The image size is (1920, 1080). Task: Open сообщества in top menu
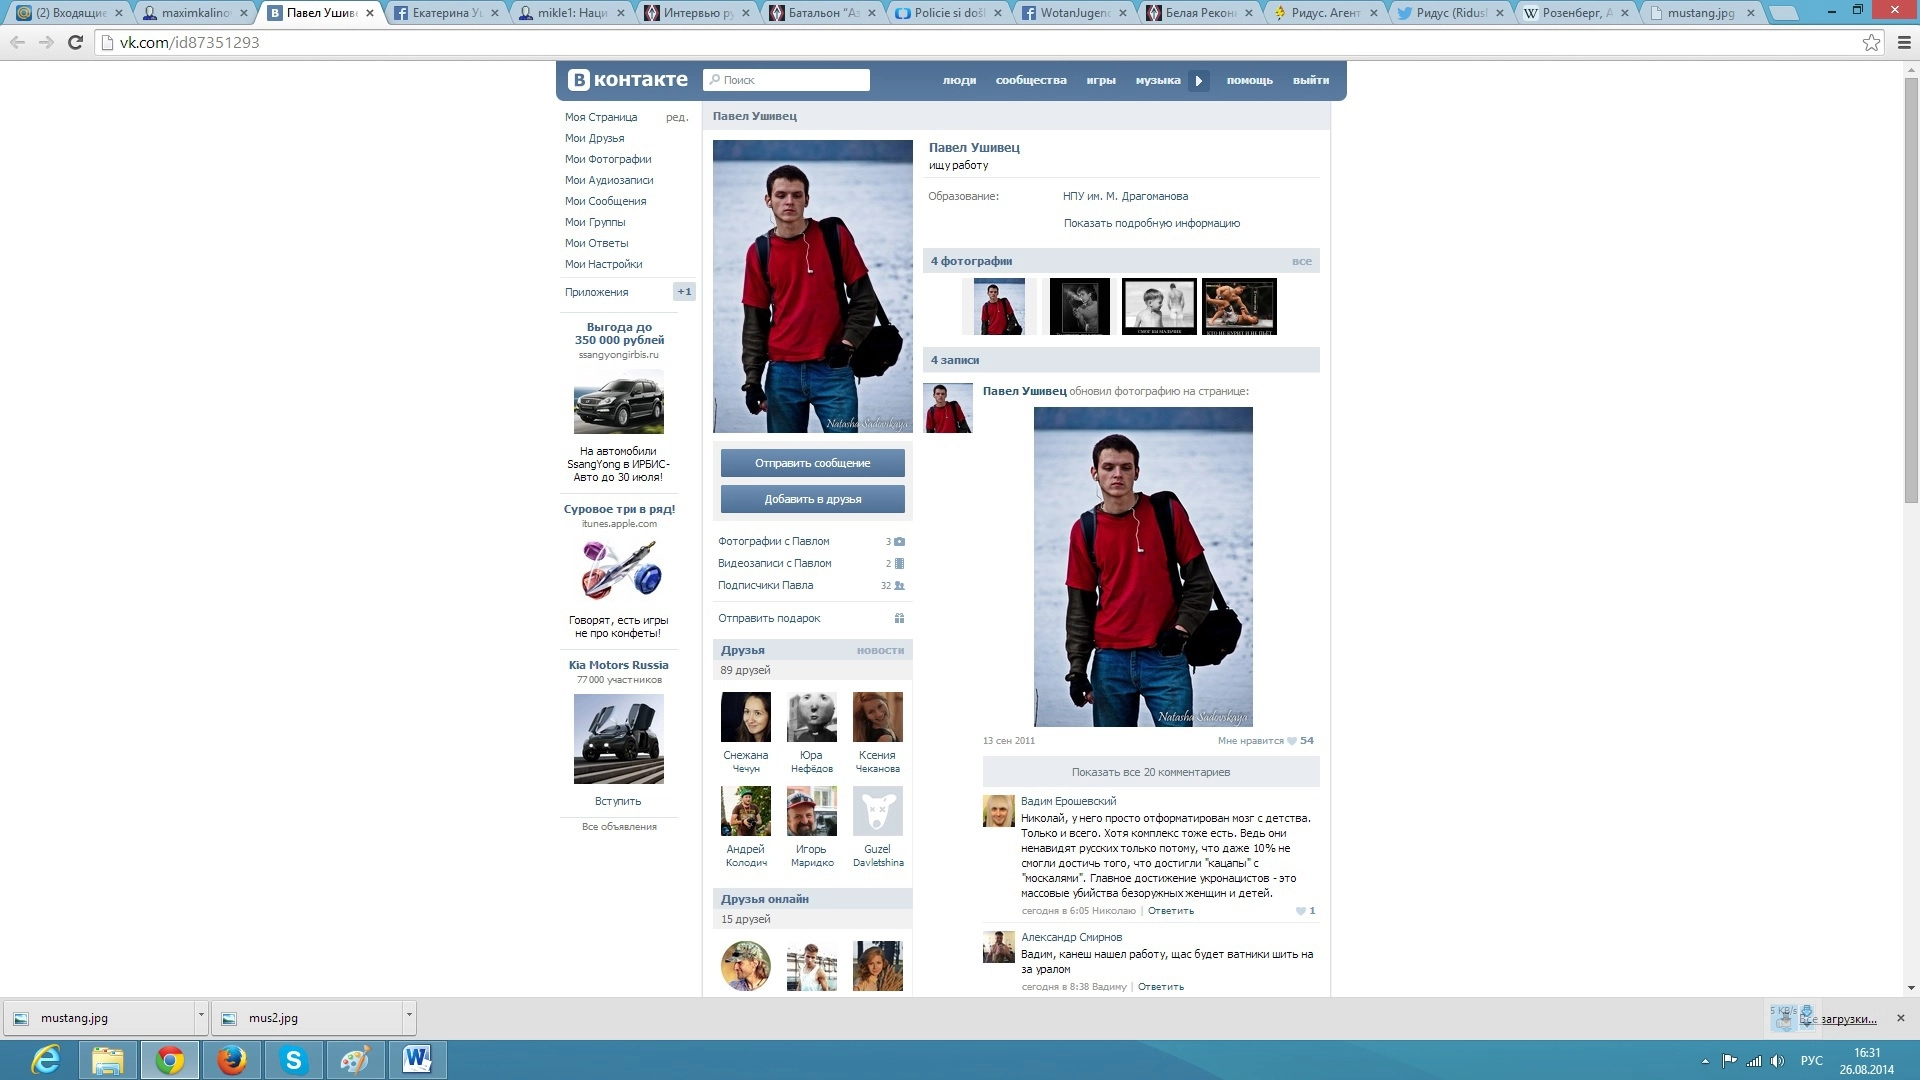pos(1030,81)
